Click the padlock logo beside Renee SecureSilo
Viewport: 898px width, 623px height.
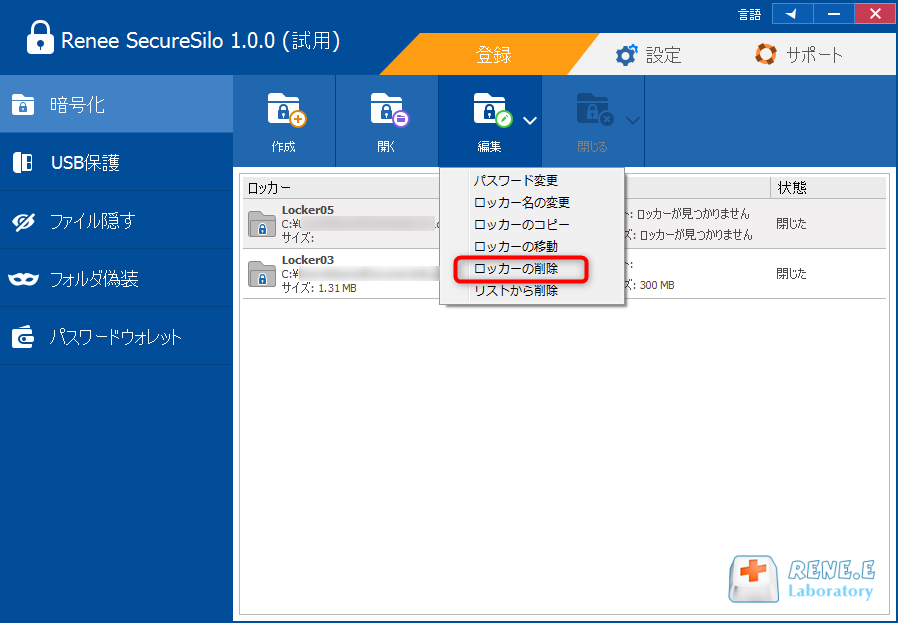tap(40, 38)
